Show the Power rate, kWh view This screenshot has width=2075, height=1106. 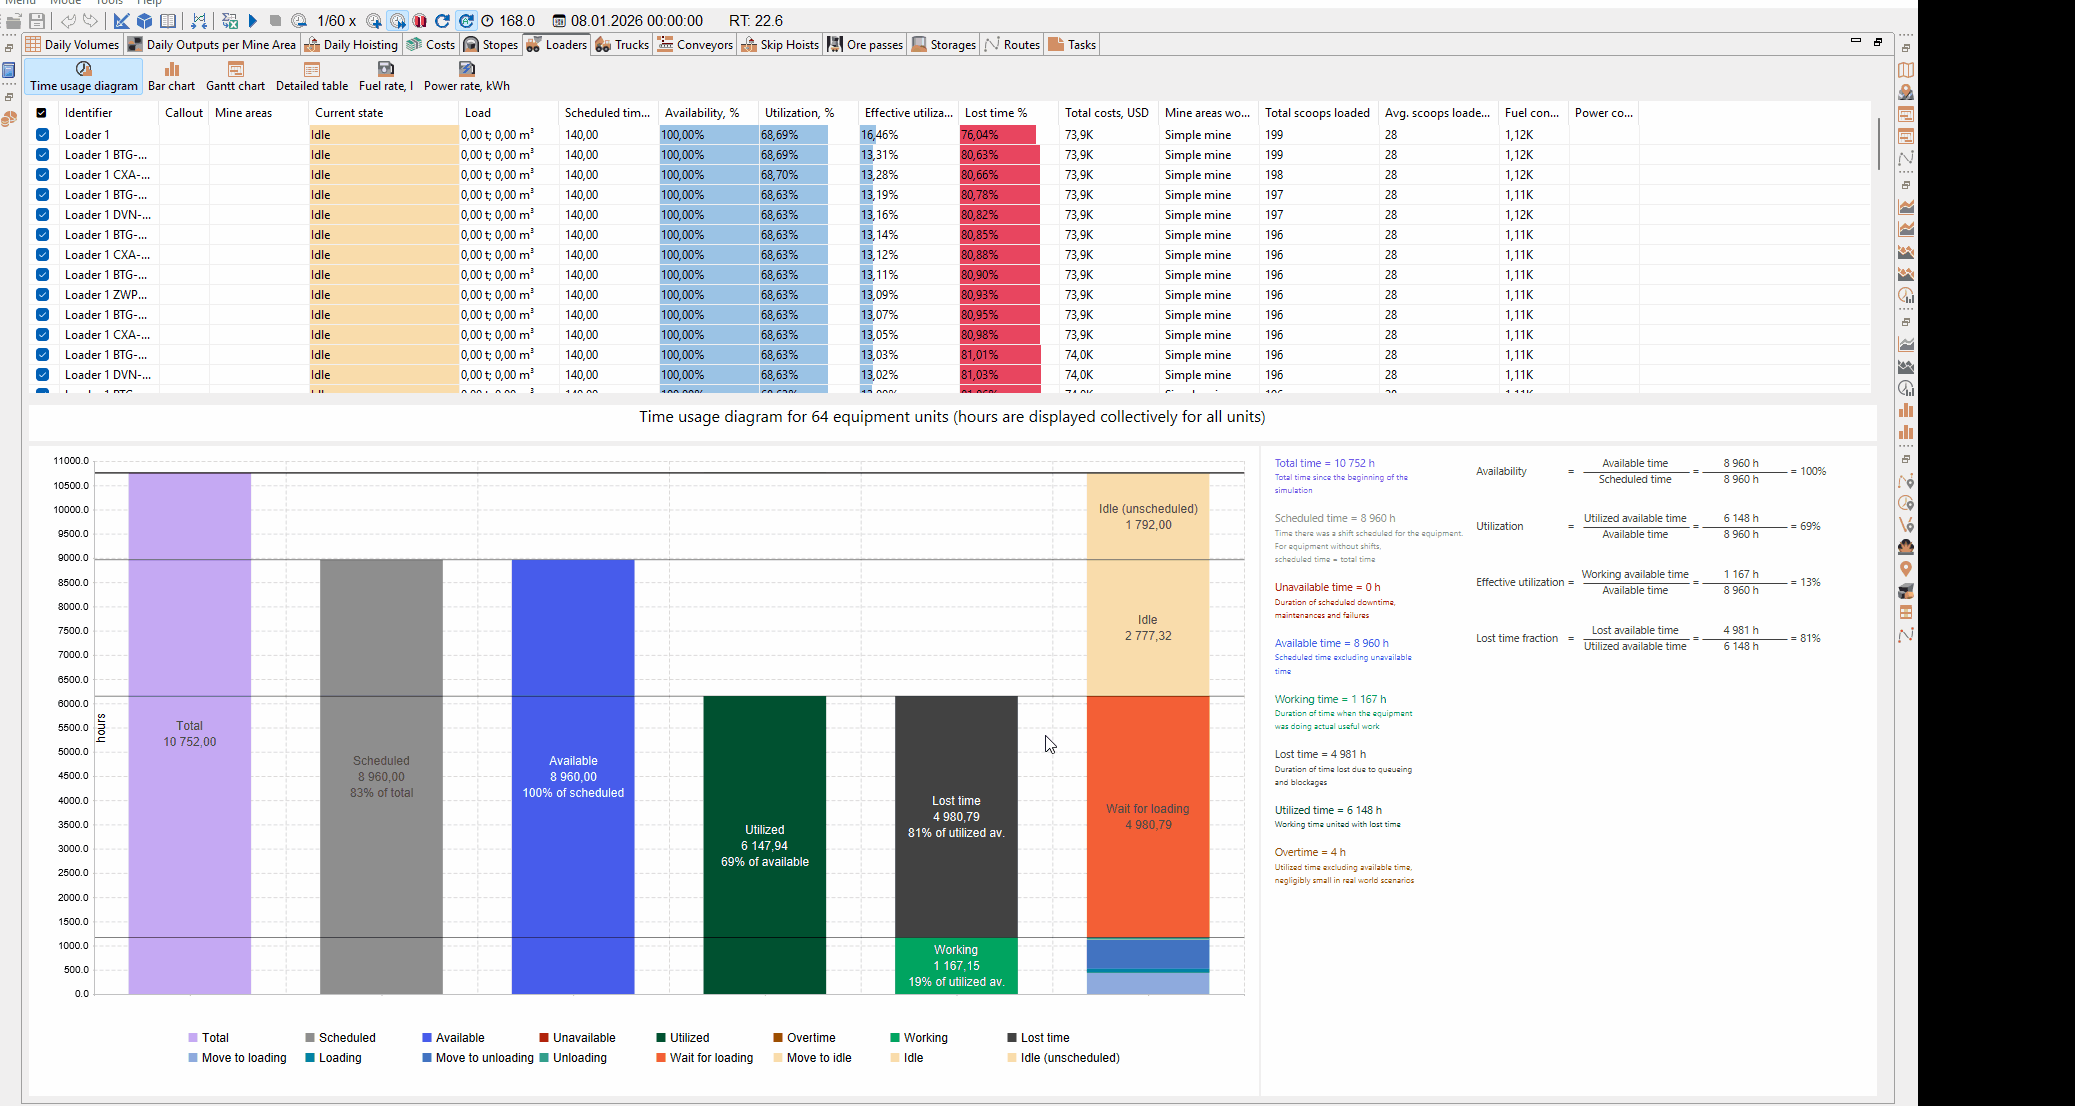point(467,77)
